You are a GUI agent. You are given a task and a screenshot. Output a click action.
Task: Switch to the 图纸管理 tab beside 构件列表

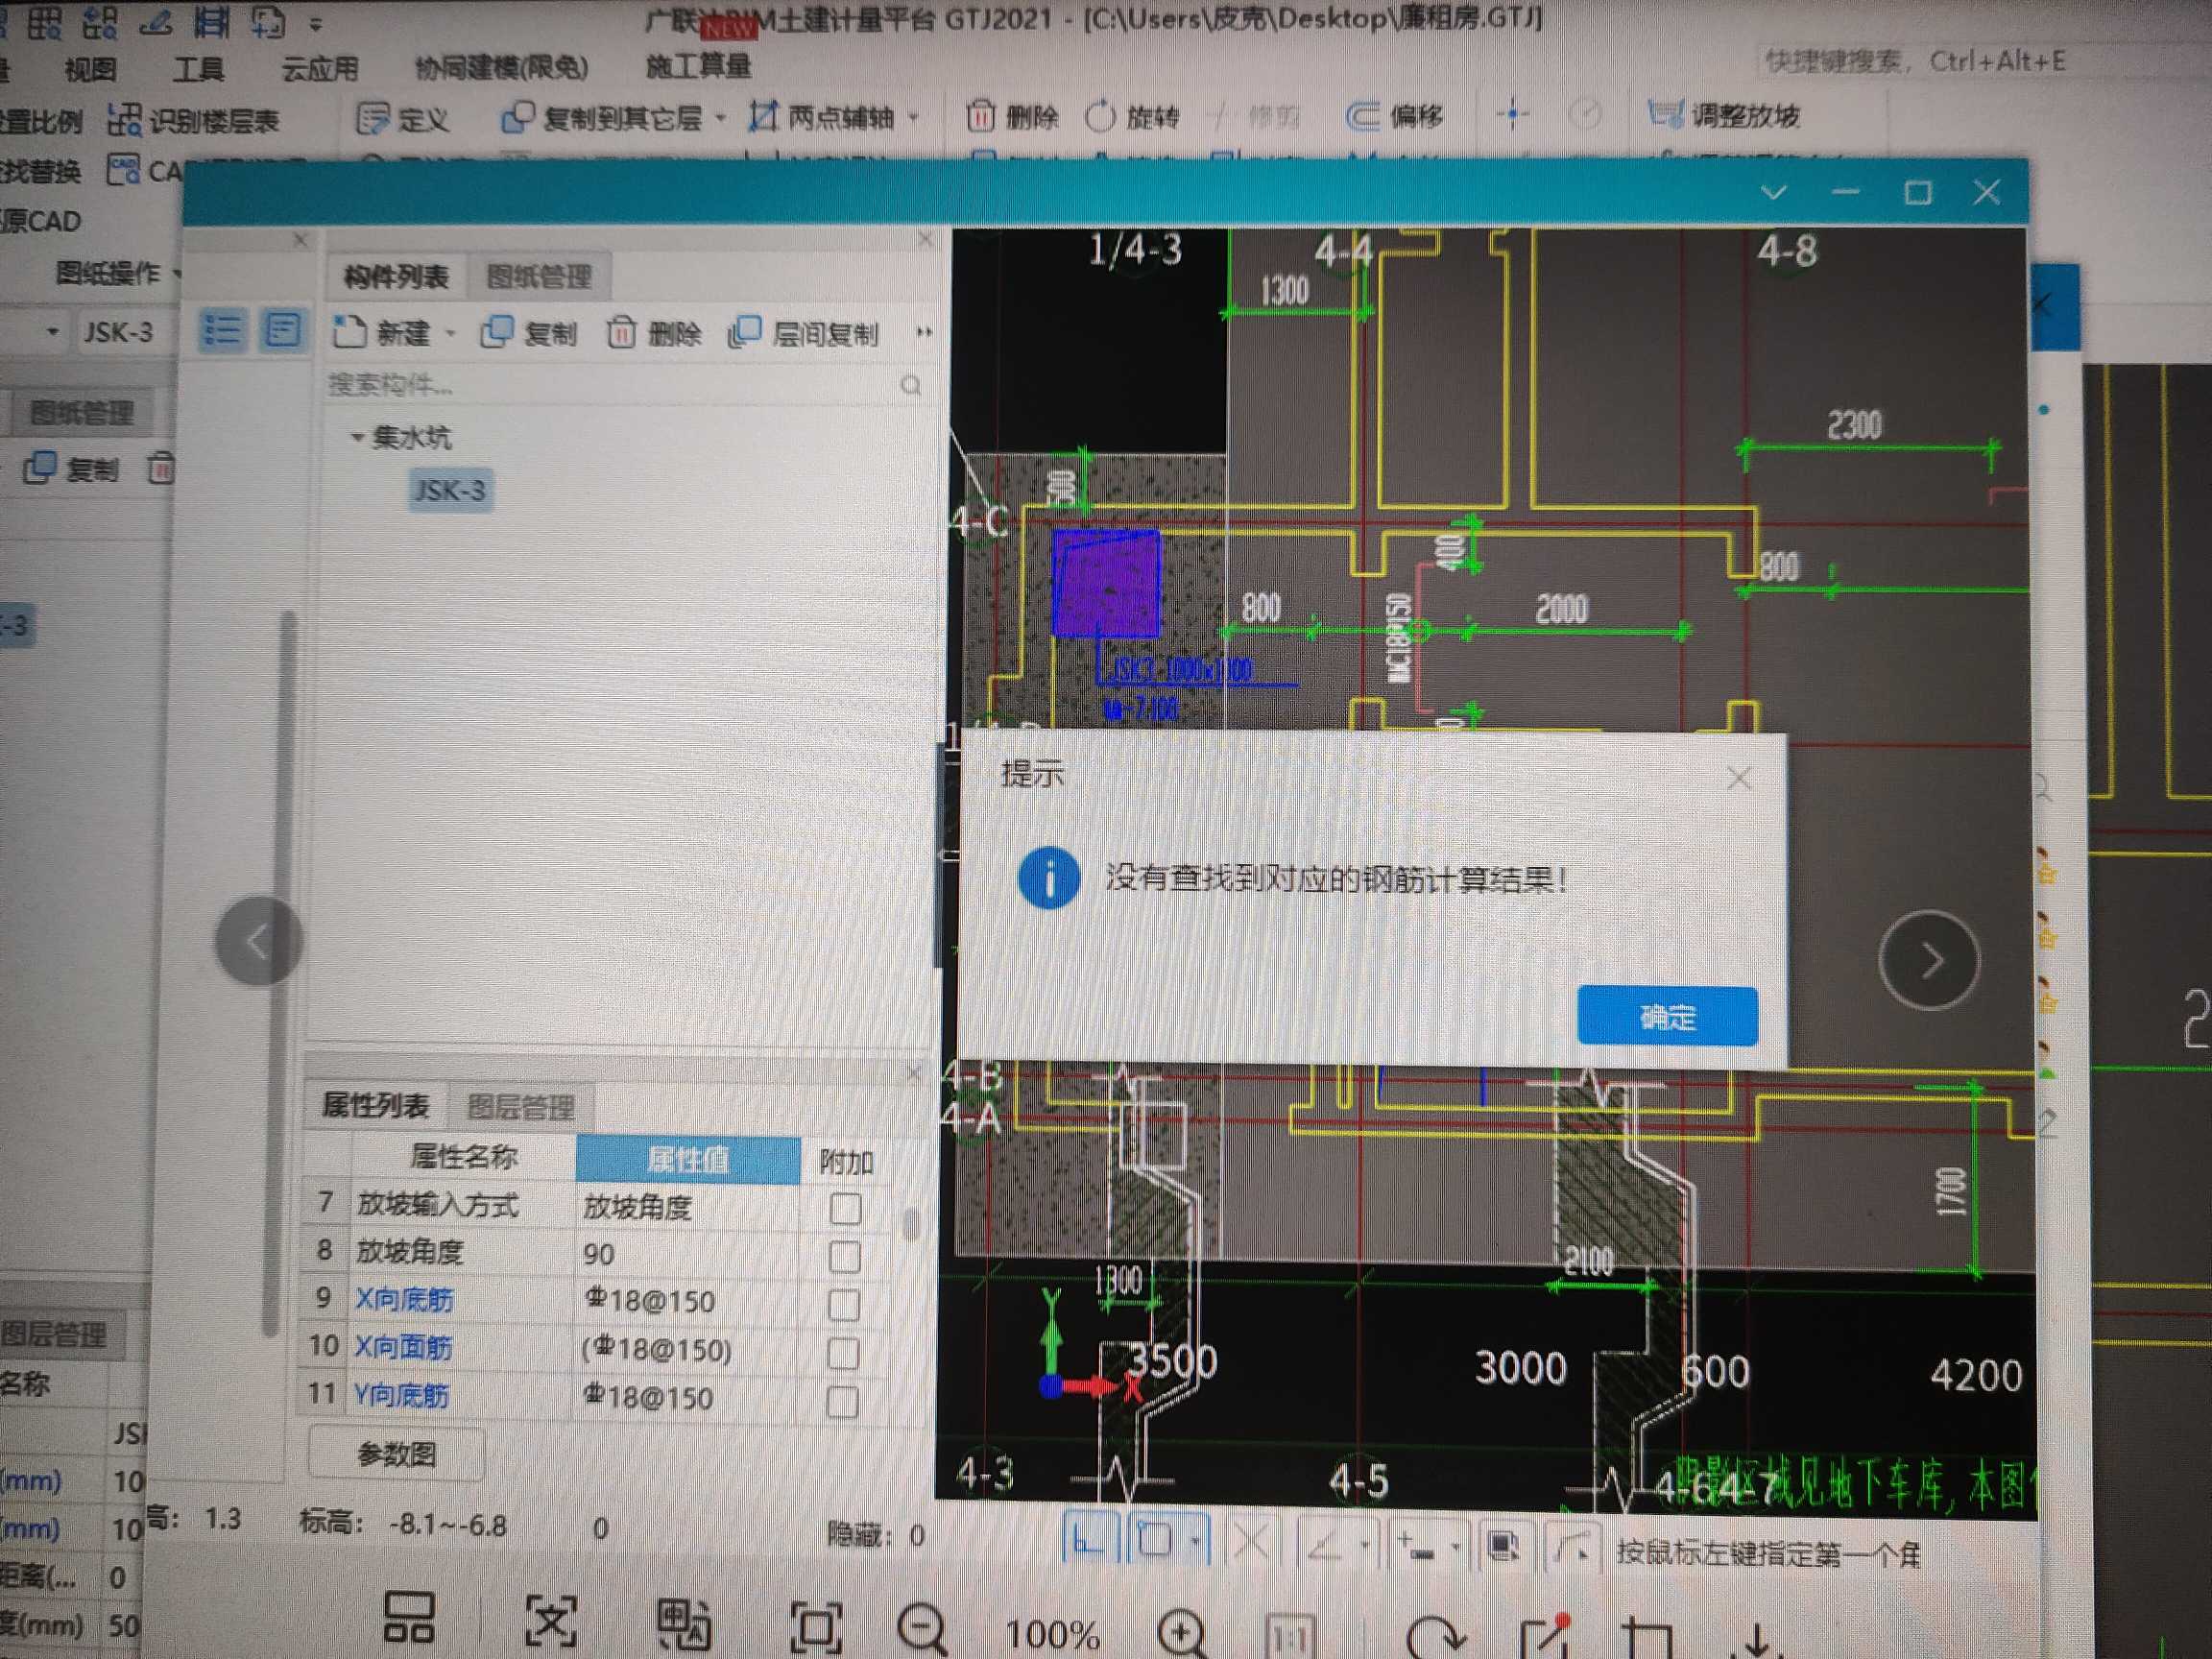[x=539, y=277]
